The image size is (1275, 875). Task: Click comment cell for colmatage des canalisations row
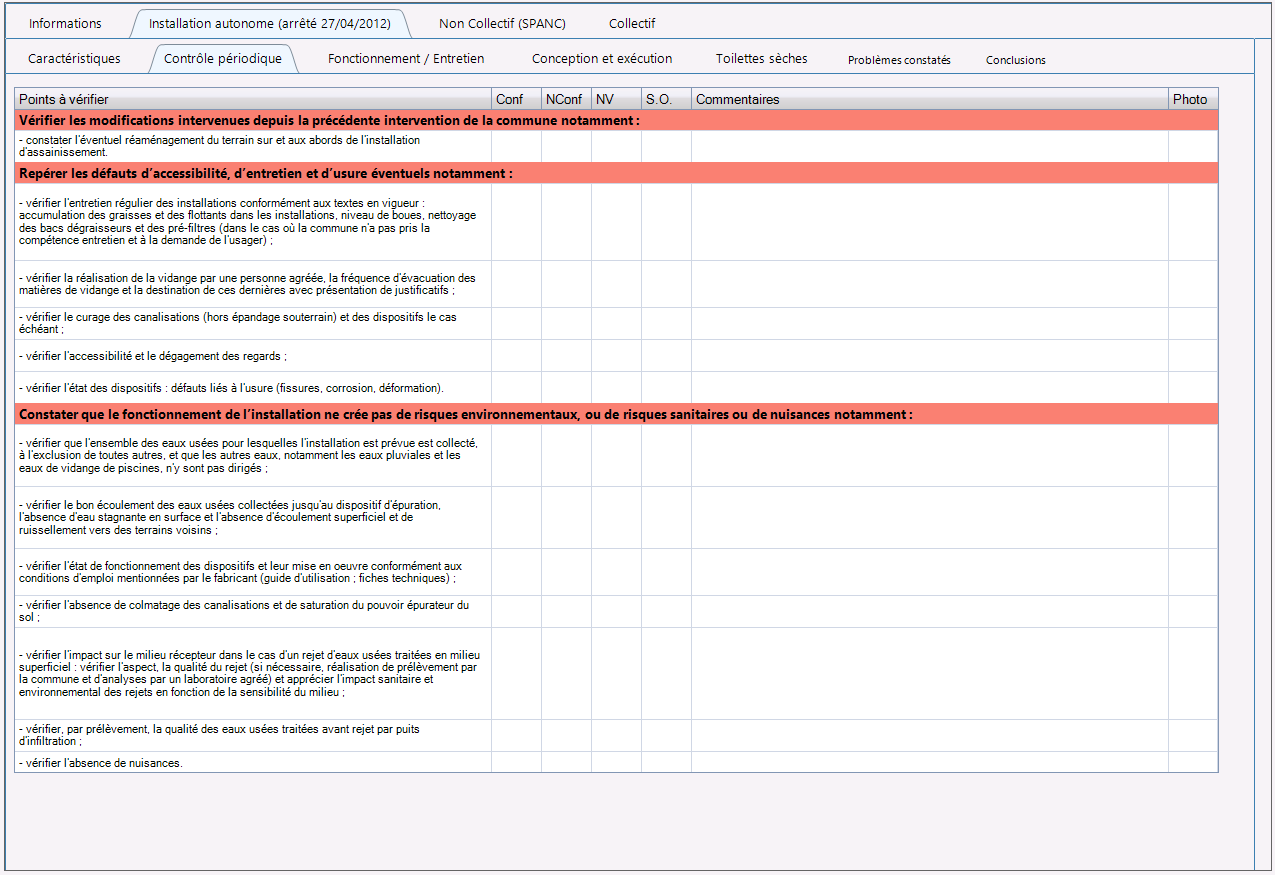[929, 611]
